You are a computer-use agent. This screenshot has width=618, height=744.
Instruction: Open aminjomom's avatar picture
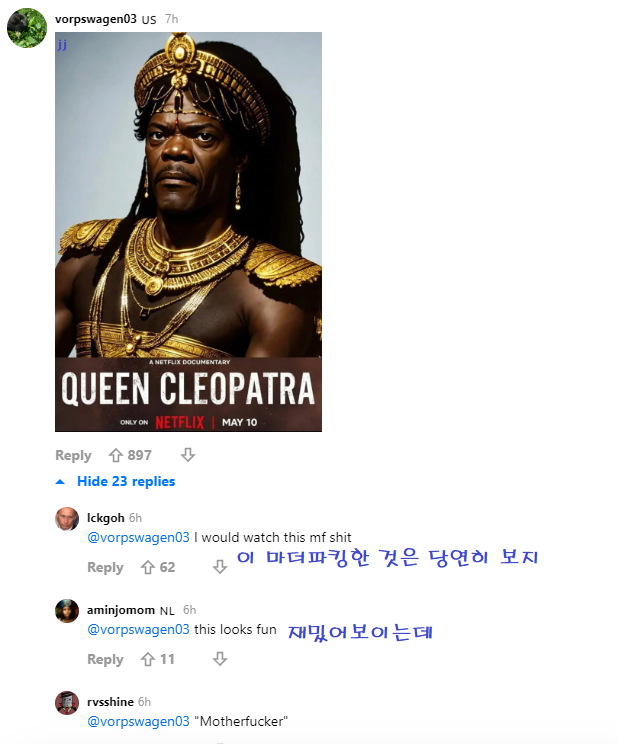point(67,611)
